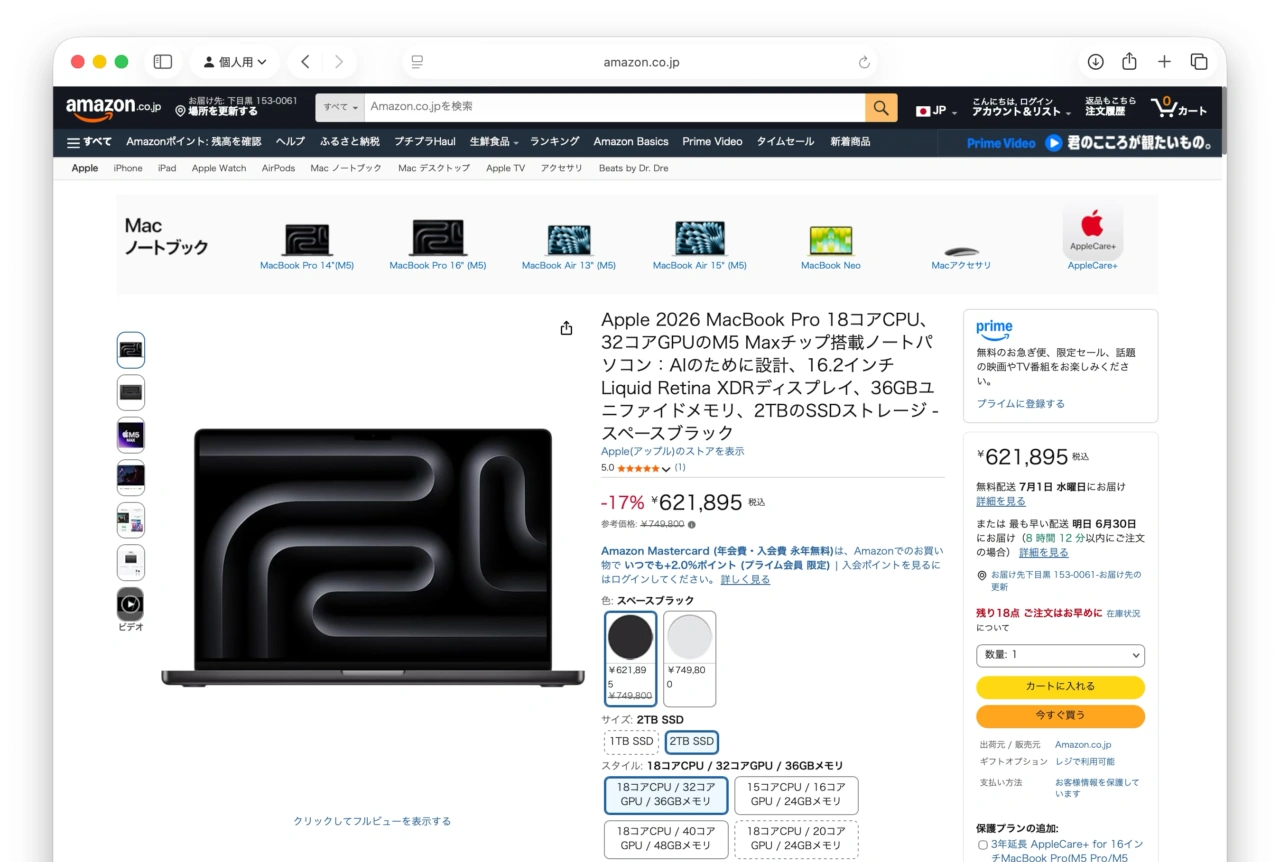Click the orange search magnifier button

coord(881,108)
